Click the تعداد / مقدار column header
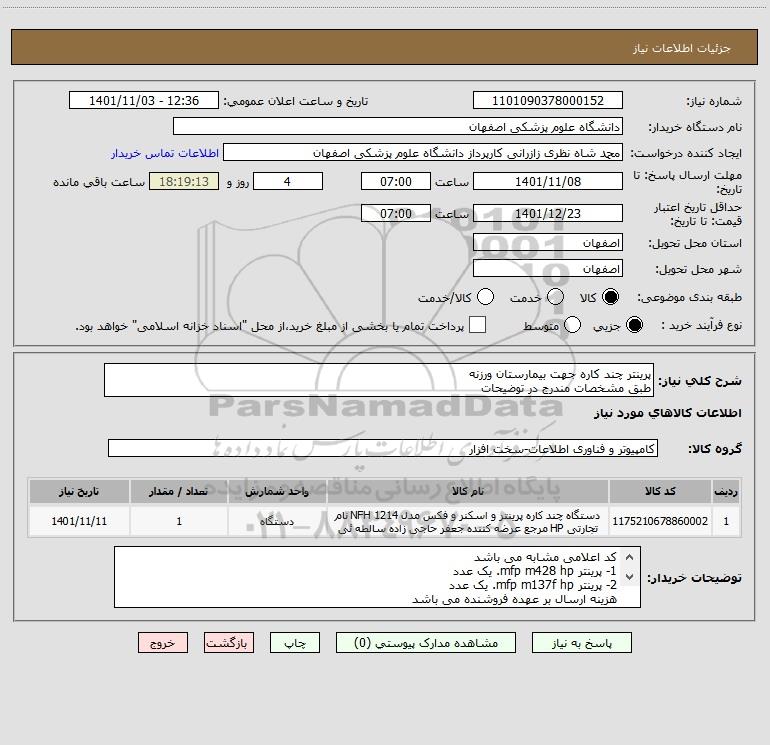 click(179, 491)
